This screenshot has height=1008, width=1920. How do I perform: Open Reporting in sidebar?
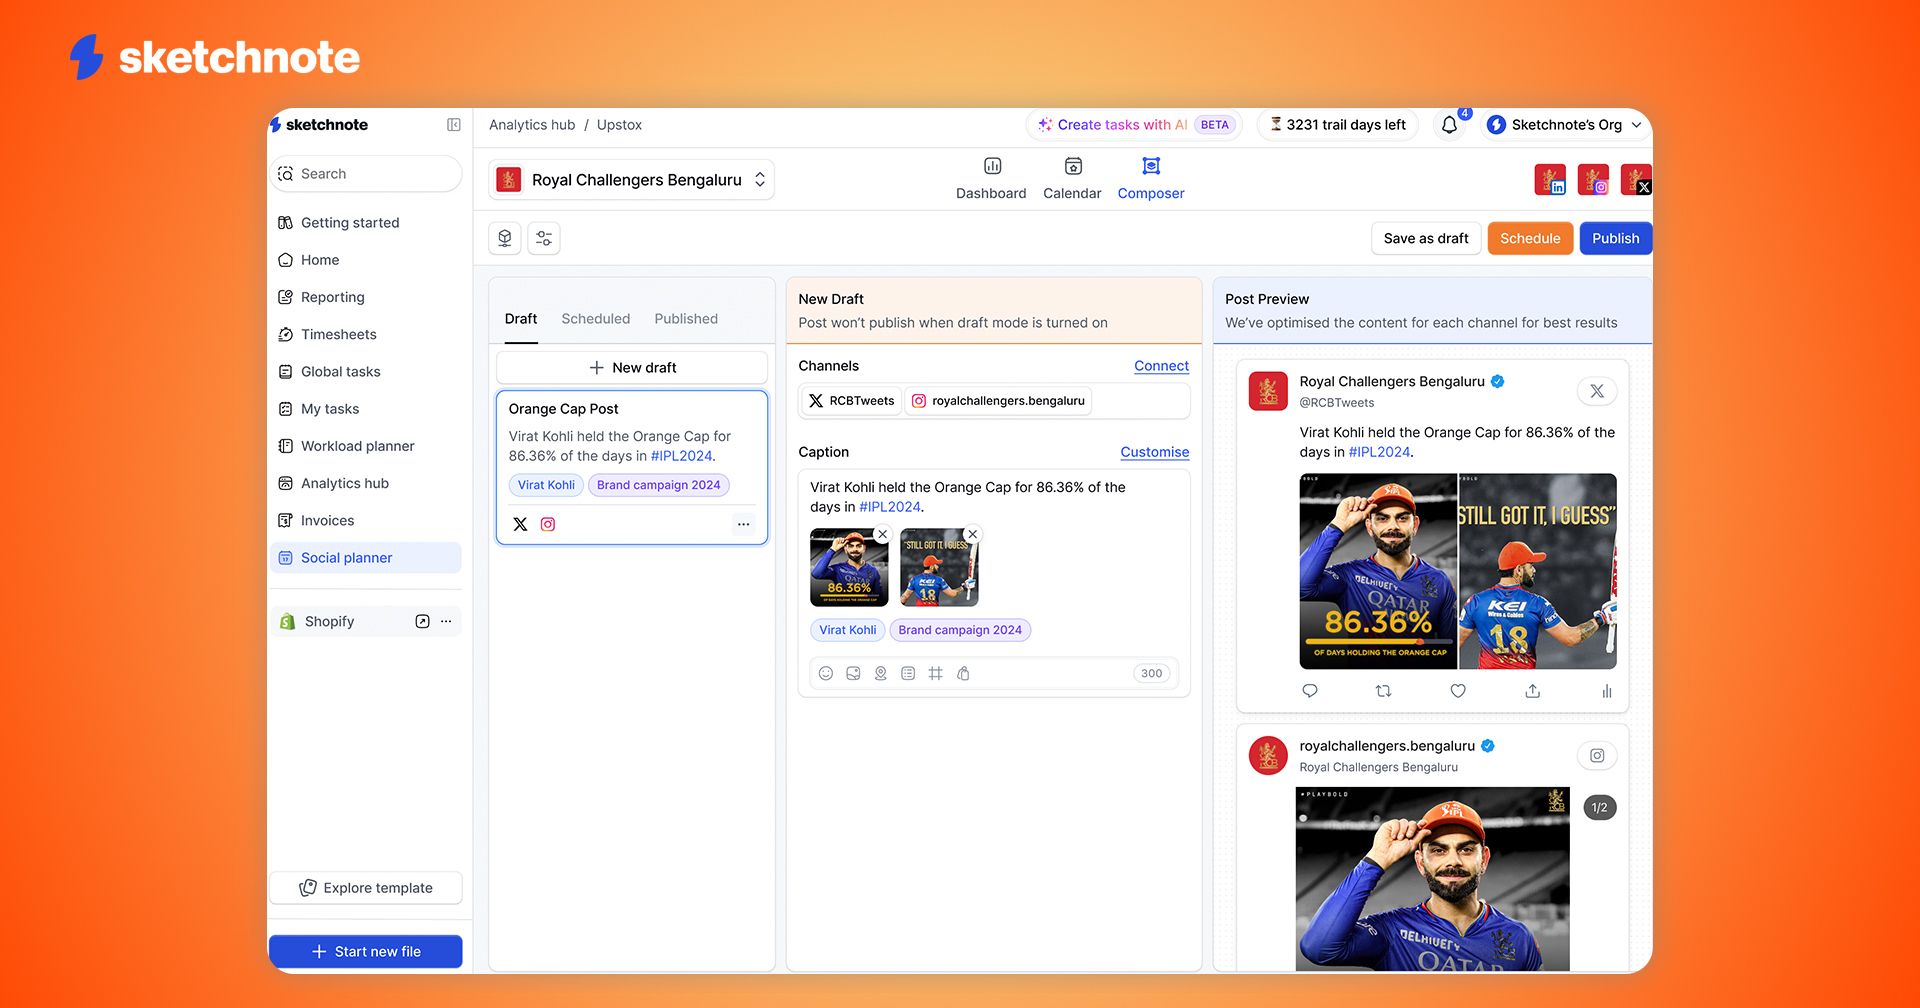366,297
